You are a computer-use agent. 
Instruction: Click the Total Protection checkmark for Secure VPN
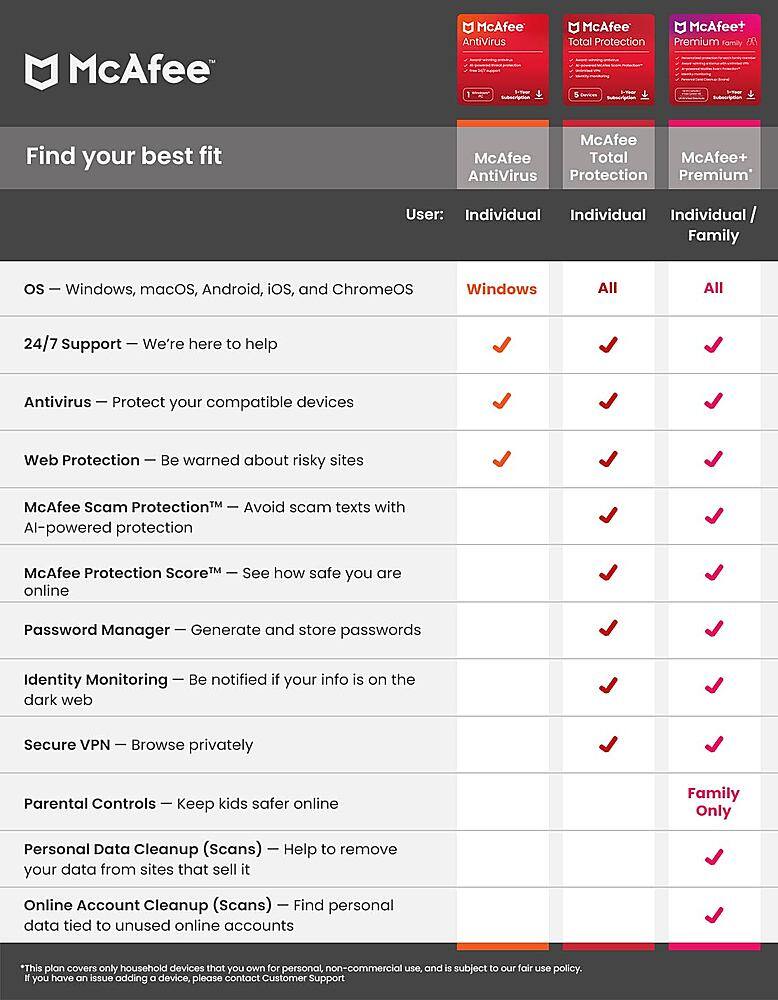tap(608, 744)
